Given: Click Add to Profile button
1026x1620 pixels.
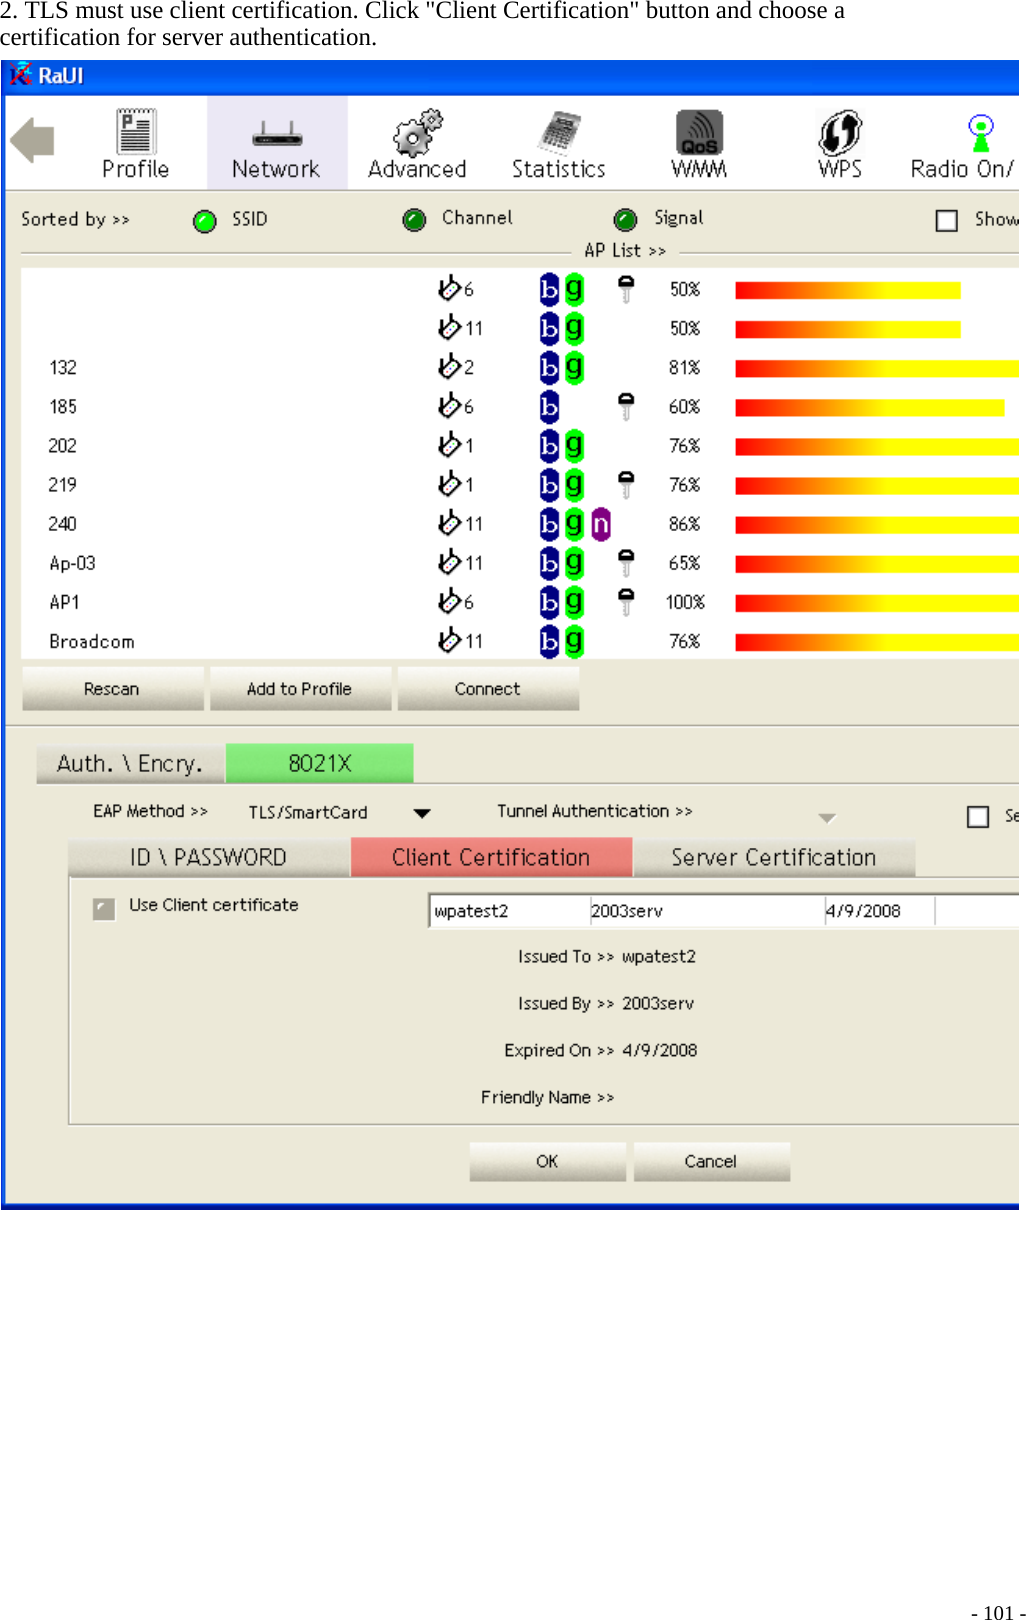Looking at the screenshot, I should coord(299,689).
